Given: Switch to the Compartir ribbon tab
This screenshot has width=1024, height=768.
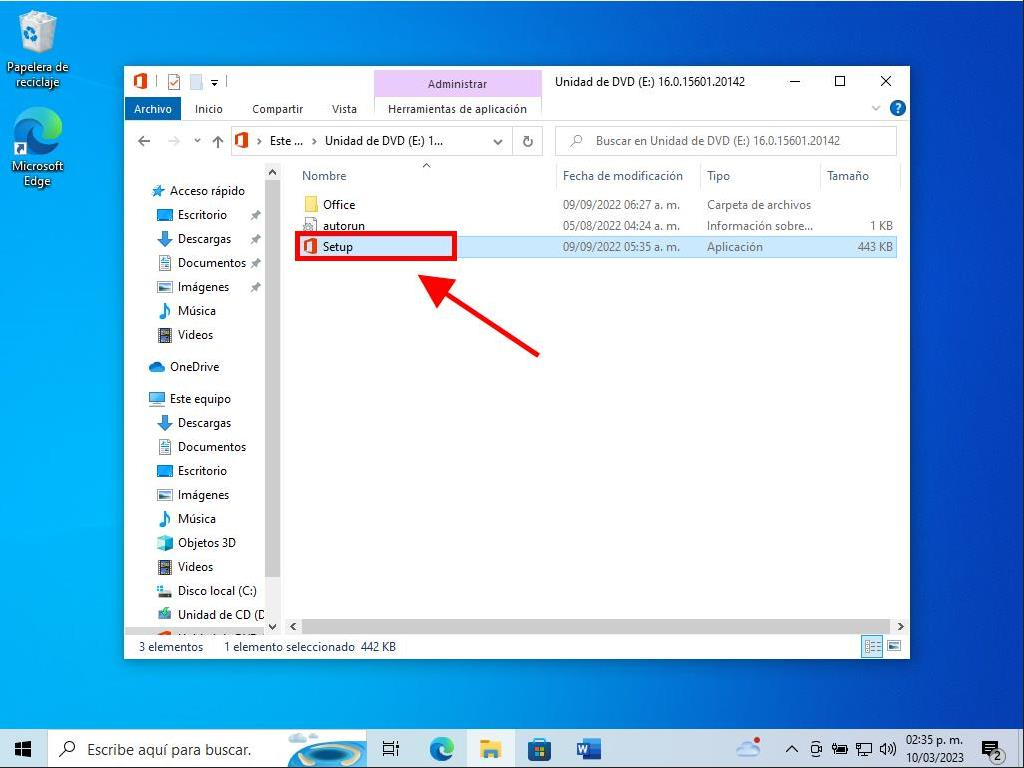Looking at the screenshot, I should pyautogui.click(x=277, y=108).
